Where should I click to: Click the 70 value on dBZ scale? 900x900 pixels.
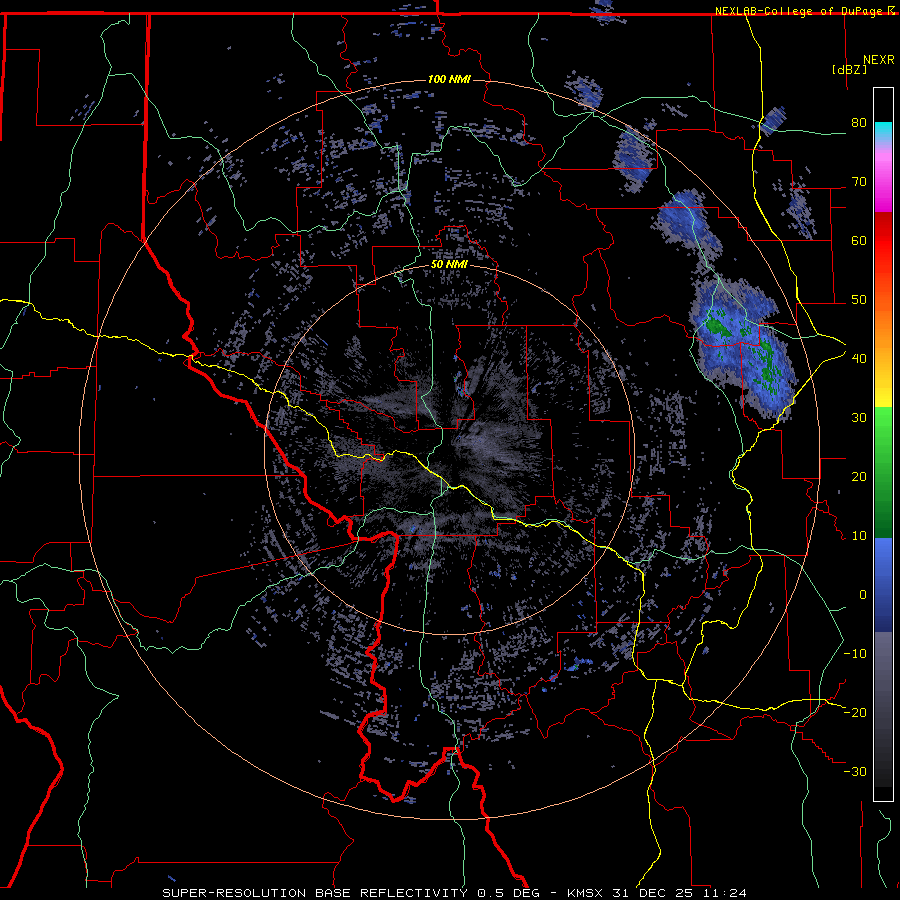859,182
